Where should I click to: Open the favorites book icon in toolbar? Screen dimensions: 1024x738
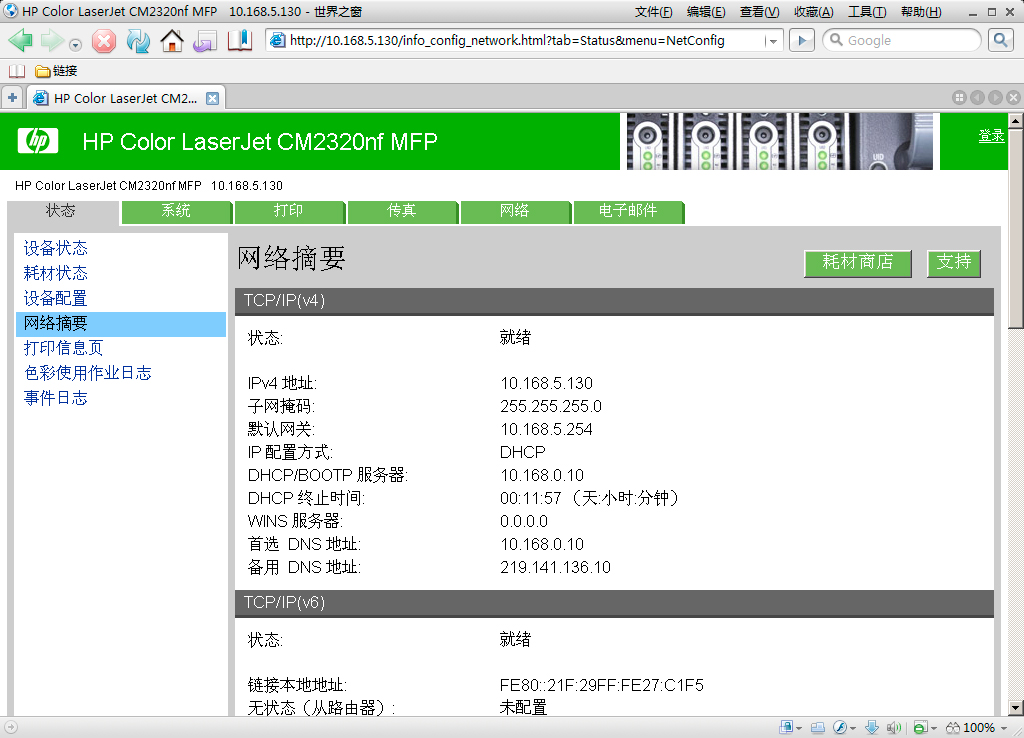pyautogui.click(x=240, y=41)
